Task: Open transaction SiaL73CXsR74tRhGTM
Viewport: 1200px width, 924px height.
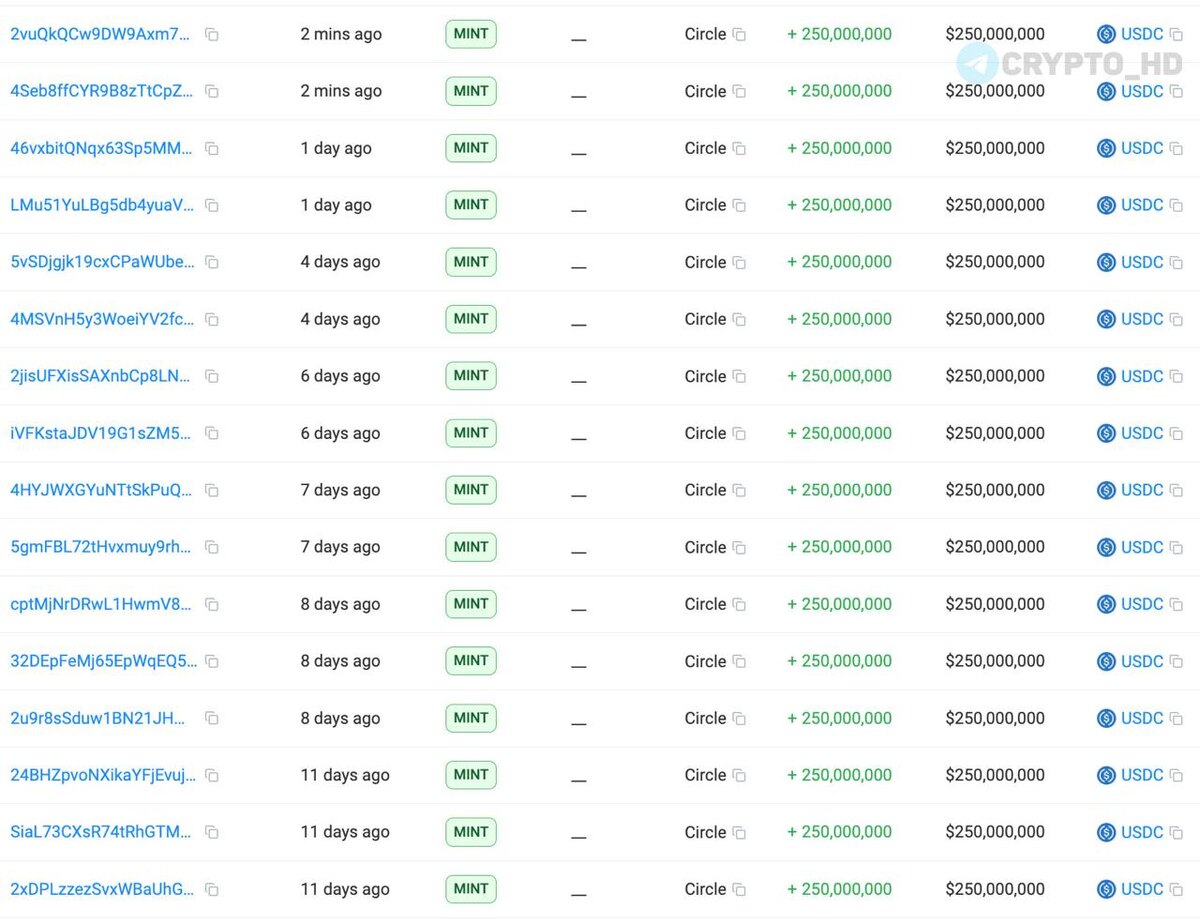Action: 100,832
